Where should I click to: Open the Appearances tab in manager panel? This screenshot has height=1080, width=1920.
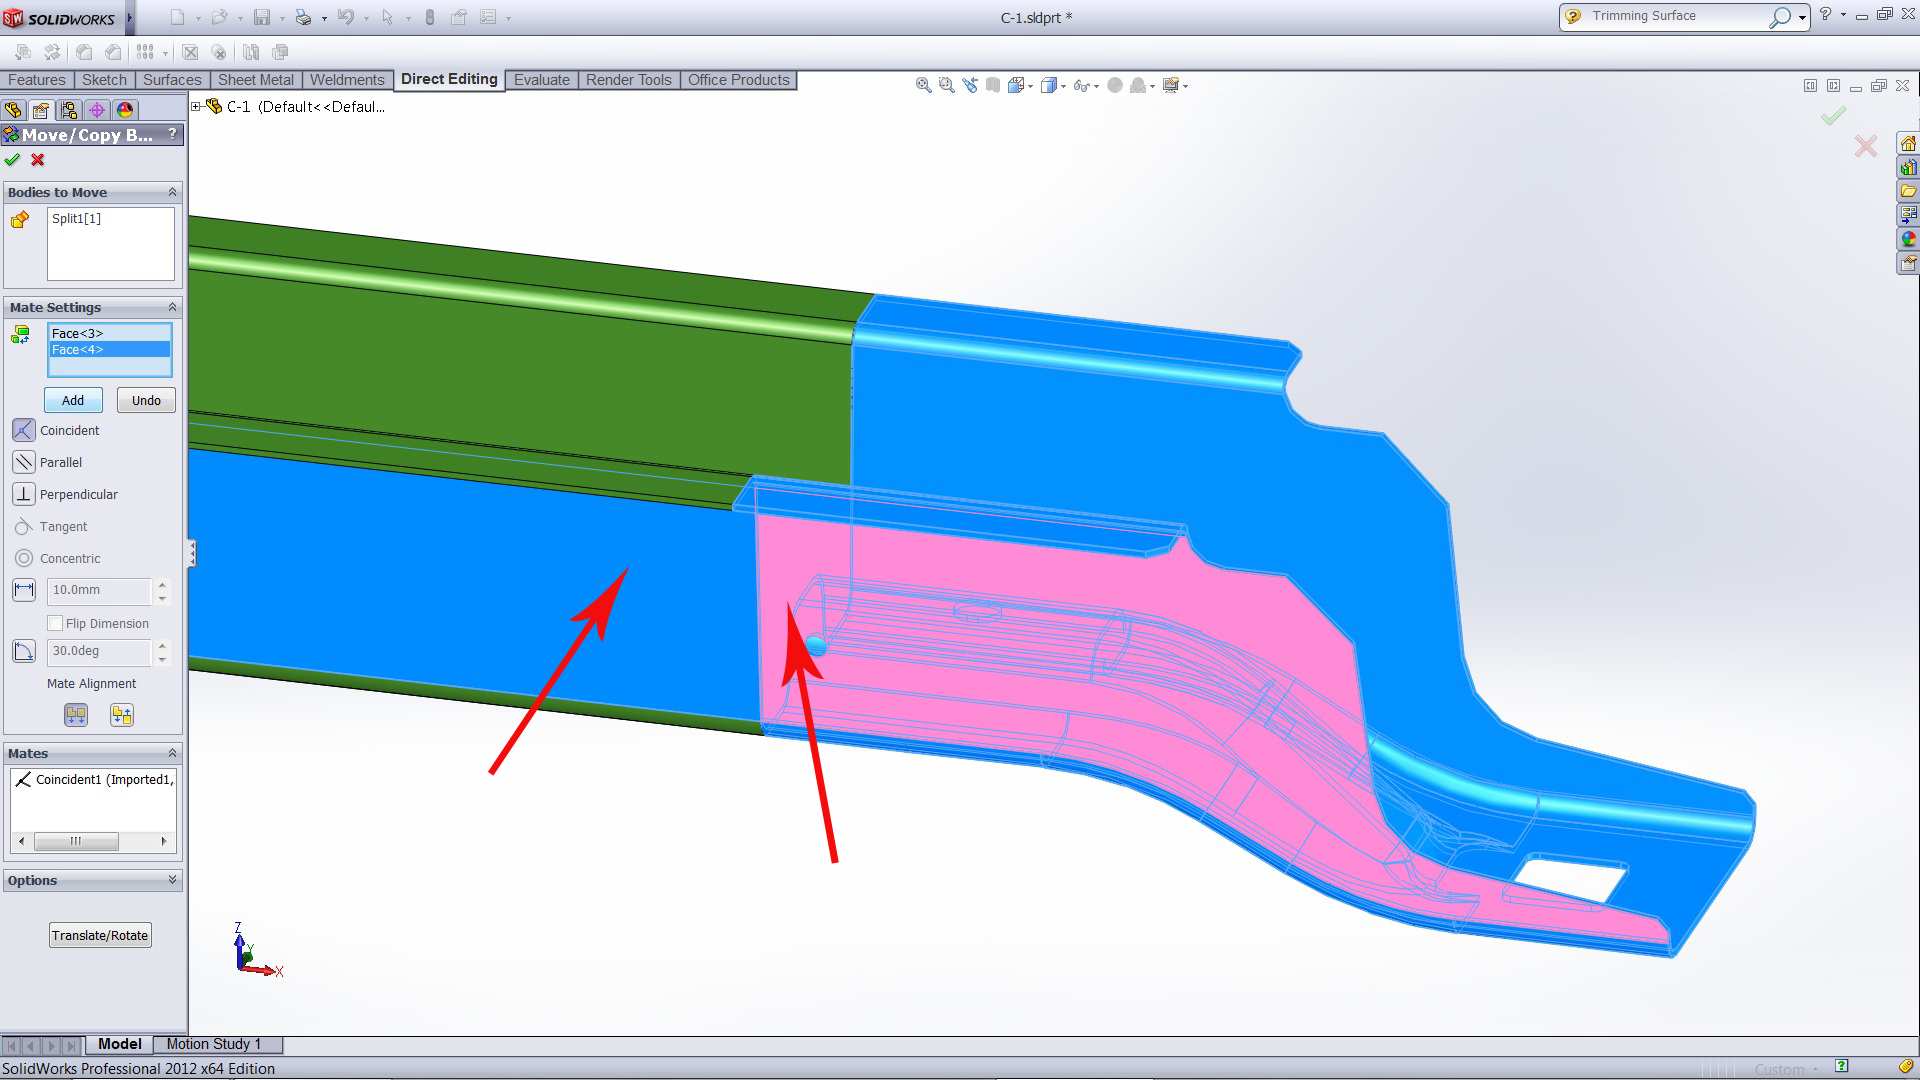[125, 110]
